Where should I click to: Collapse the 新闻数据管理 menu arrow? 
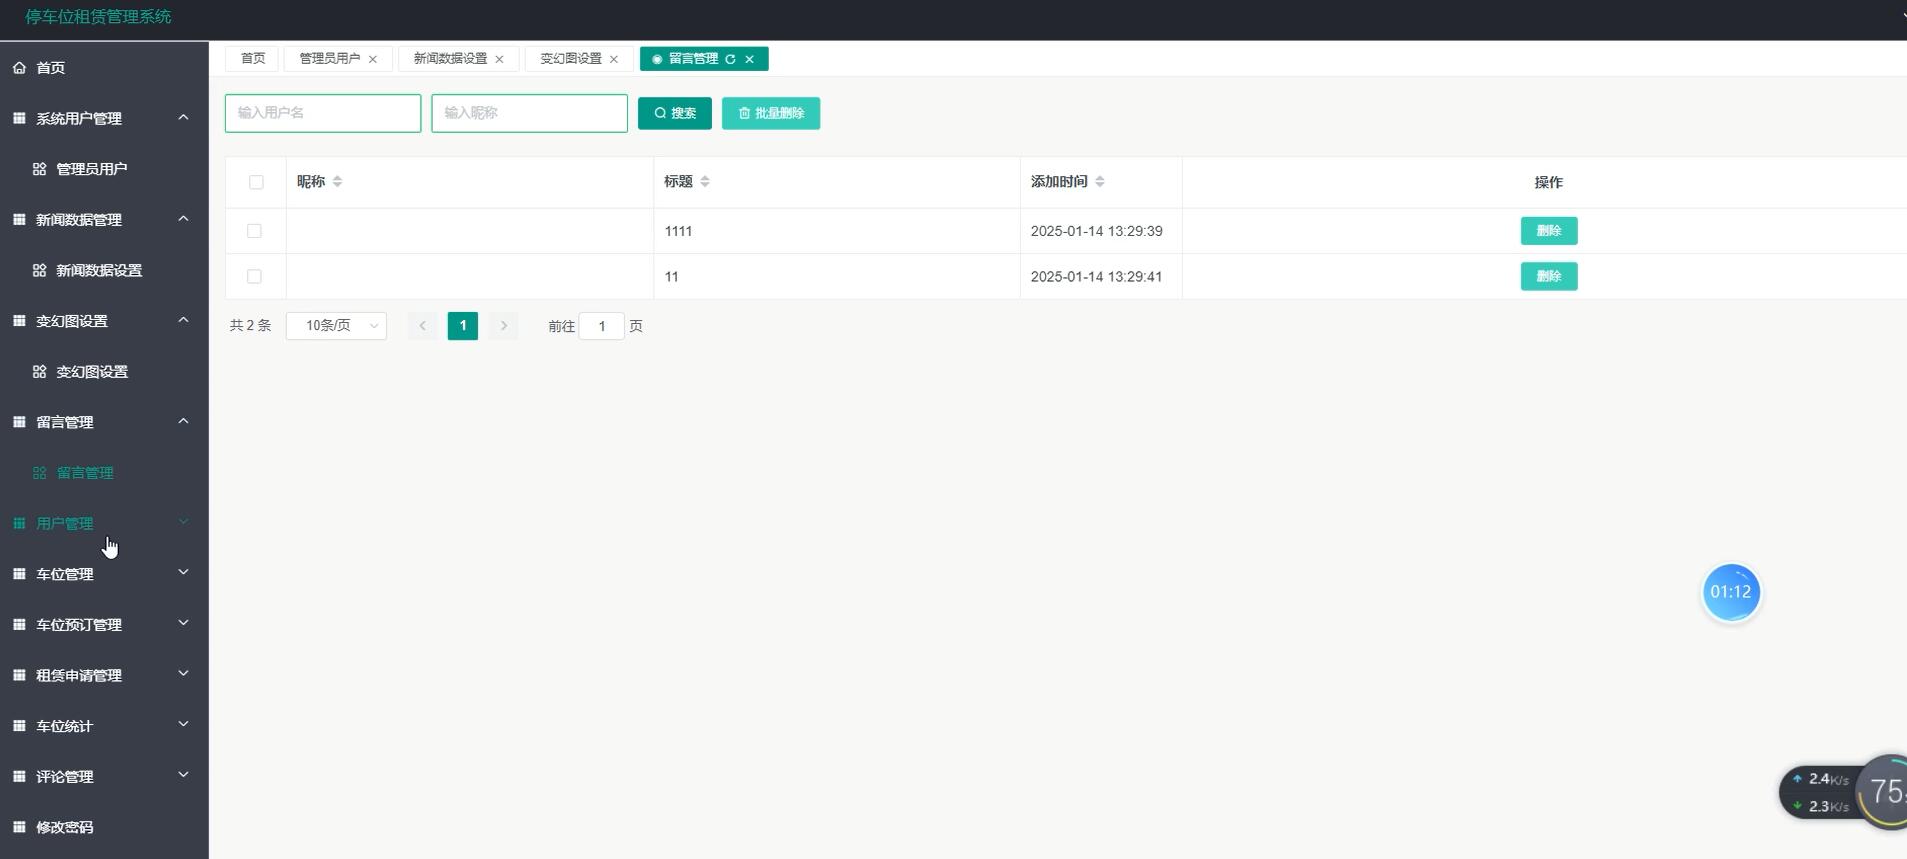183,218
